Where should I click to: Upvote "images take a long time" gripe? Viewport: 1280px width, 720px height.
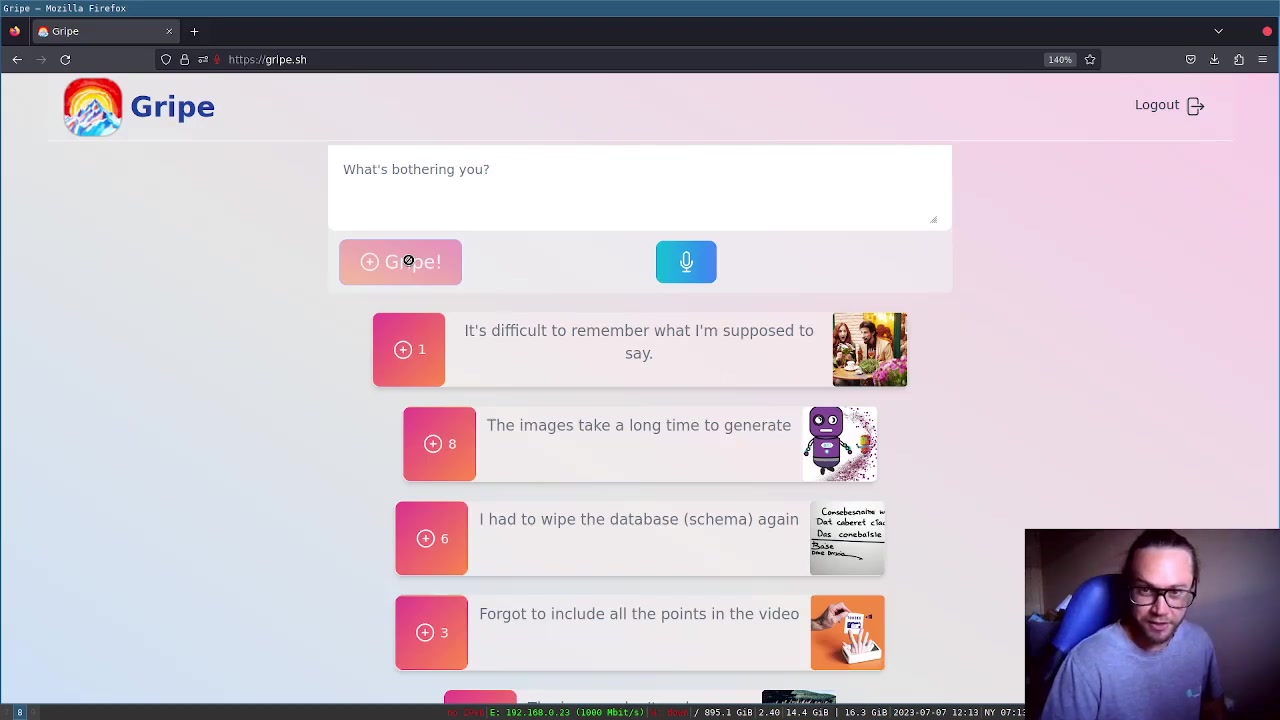(439, 444)
